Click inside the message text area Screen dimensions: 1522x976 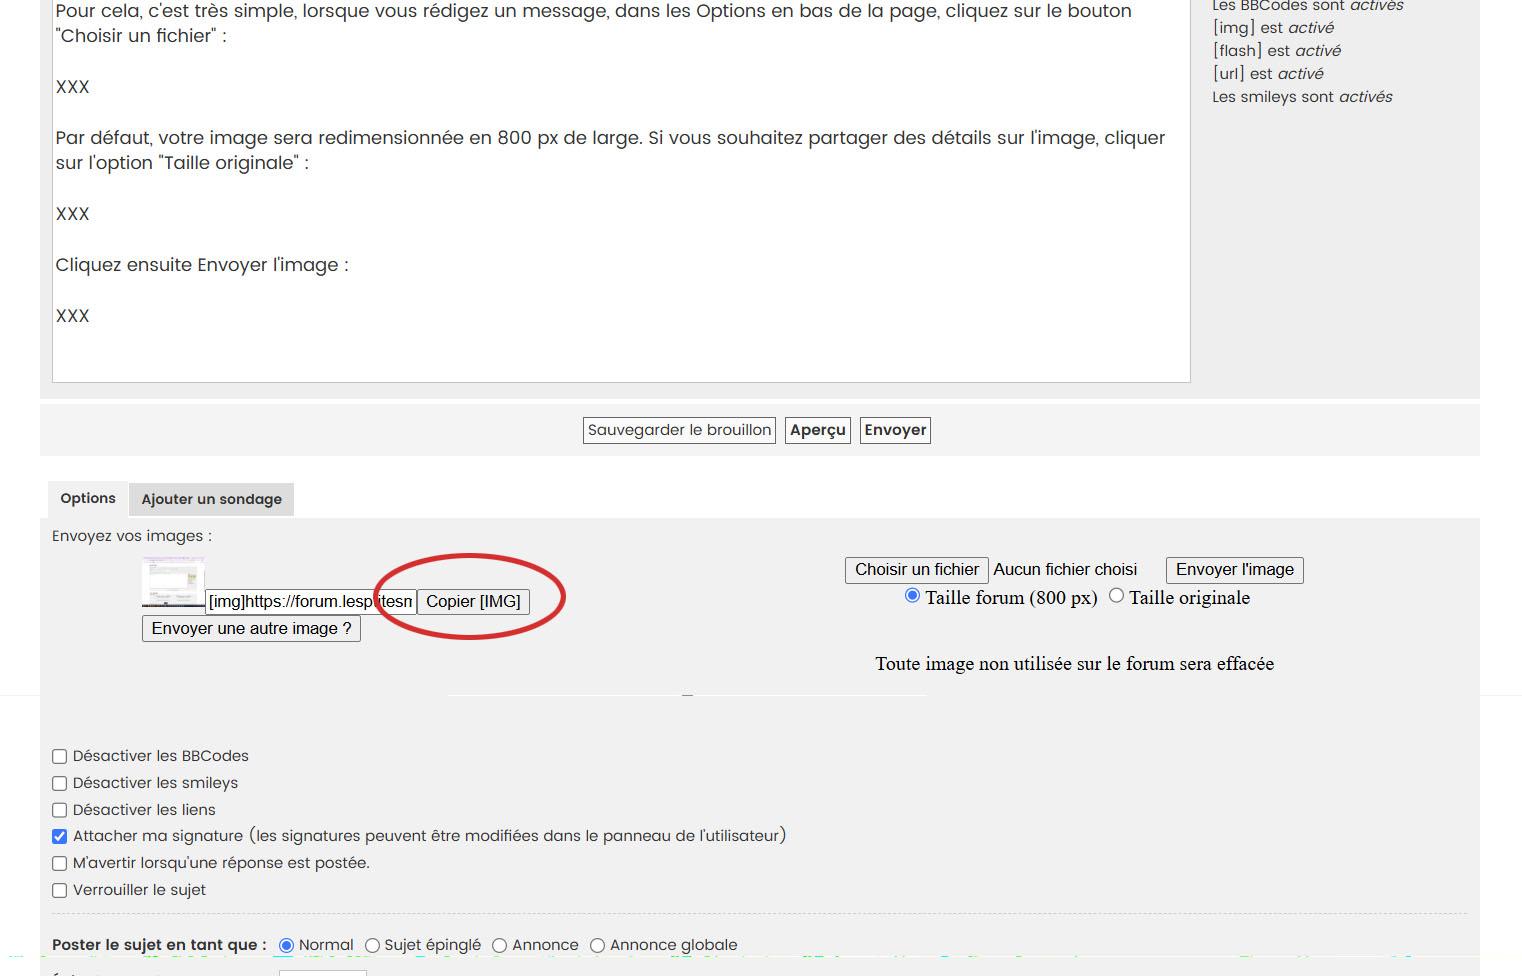621,190
